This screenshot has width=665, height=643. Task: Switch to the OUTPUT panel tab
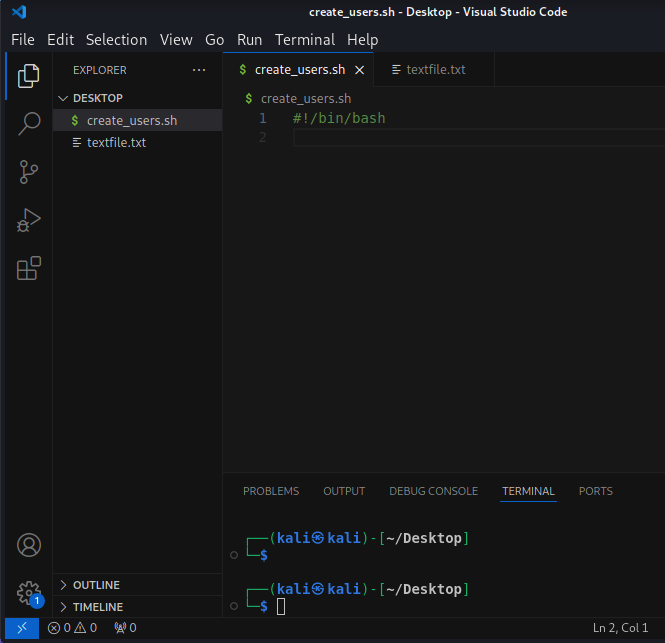tap(344, 491)
